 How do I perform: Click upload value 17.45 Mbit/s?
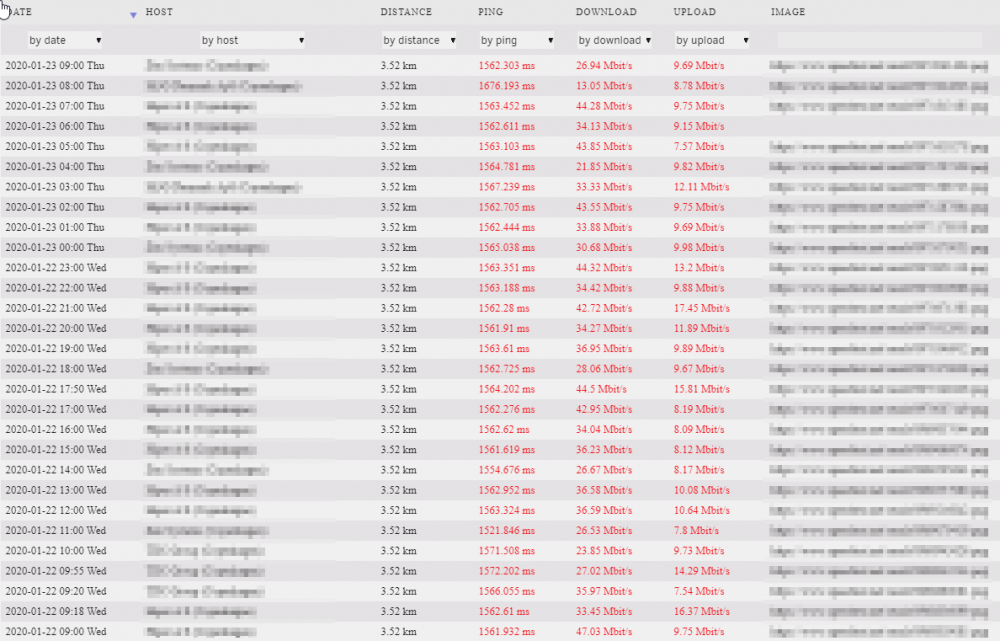[702, 308]
